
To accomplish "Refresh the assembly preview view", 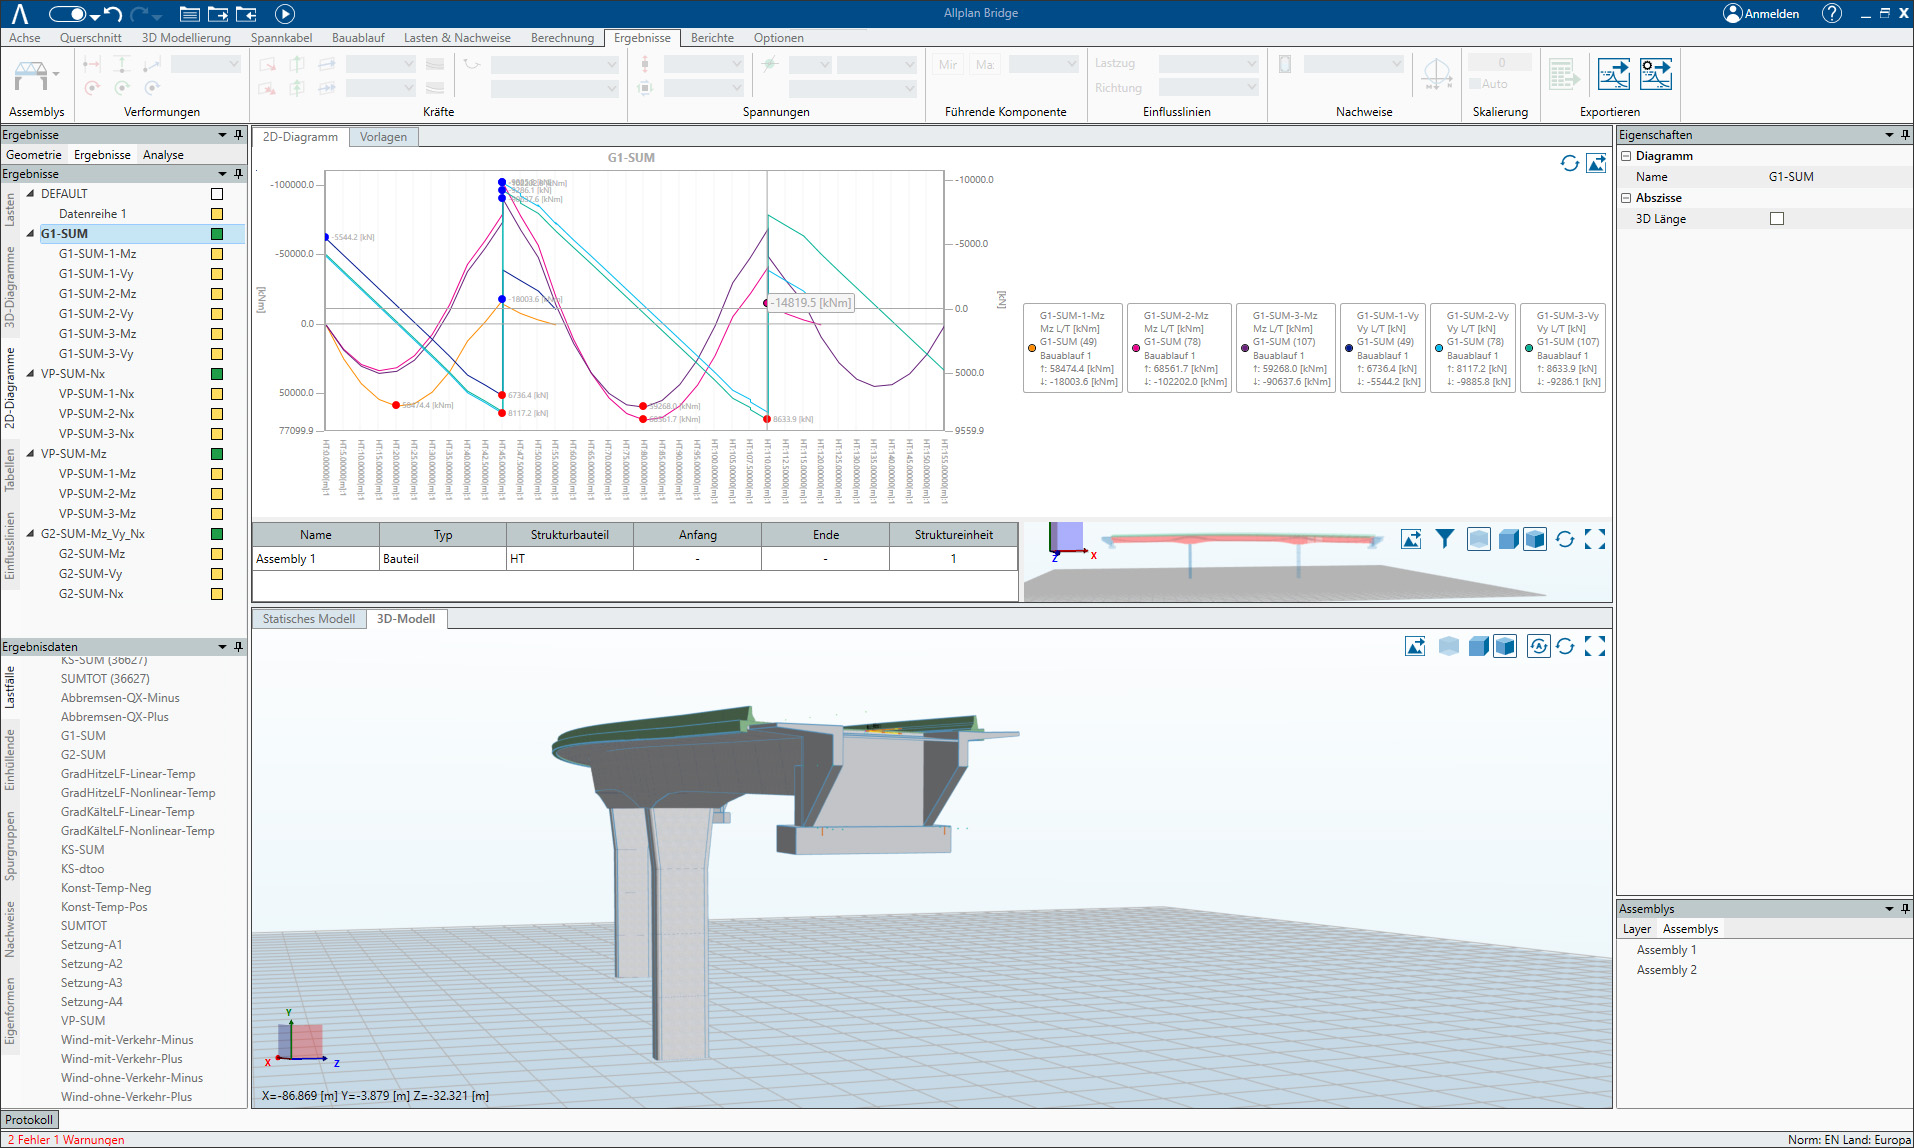I will [1565, 539].
